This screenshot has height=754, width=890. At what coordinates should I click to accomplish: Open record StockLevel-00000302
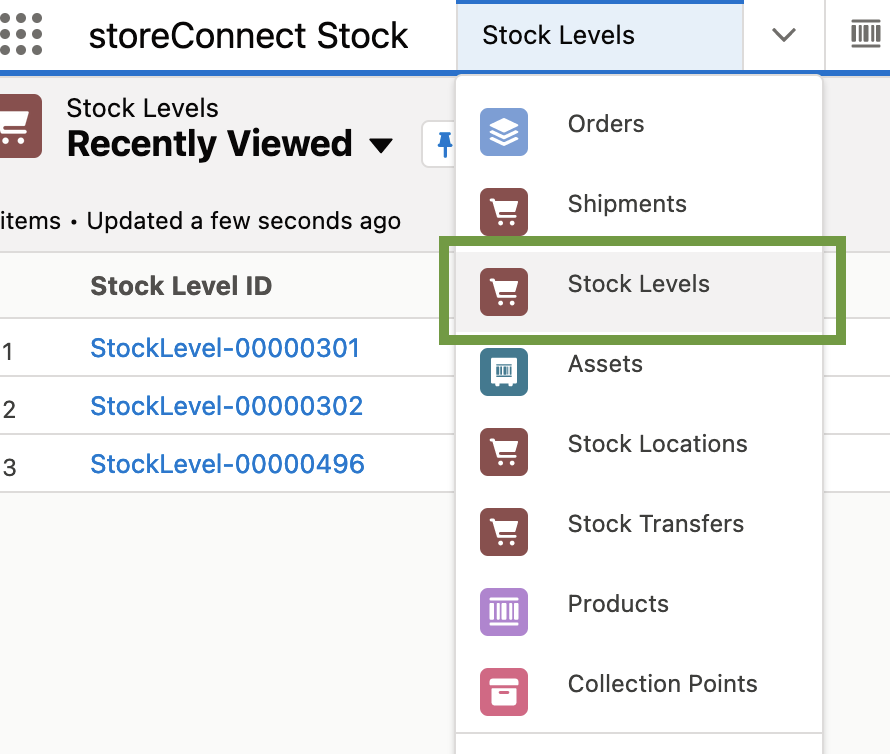tap(226, 406)
